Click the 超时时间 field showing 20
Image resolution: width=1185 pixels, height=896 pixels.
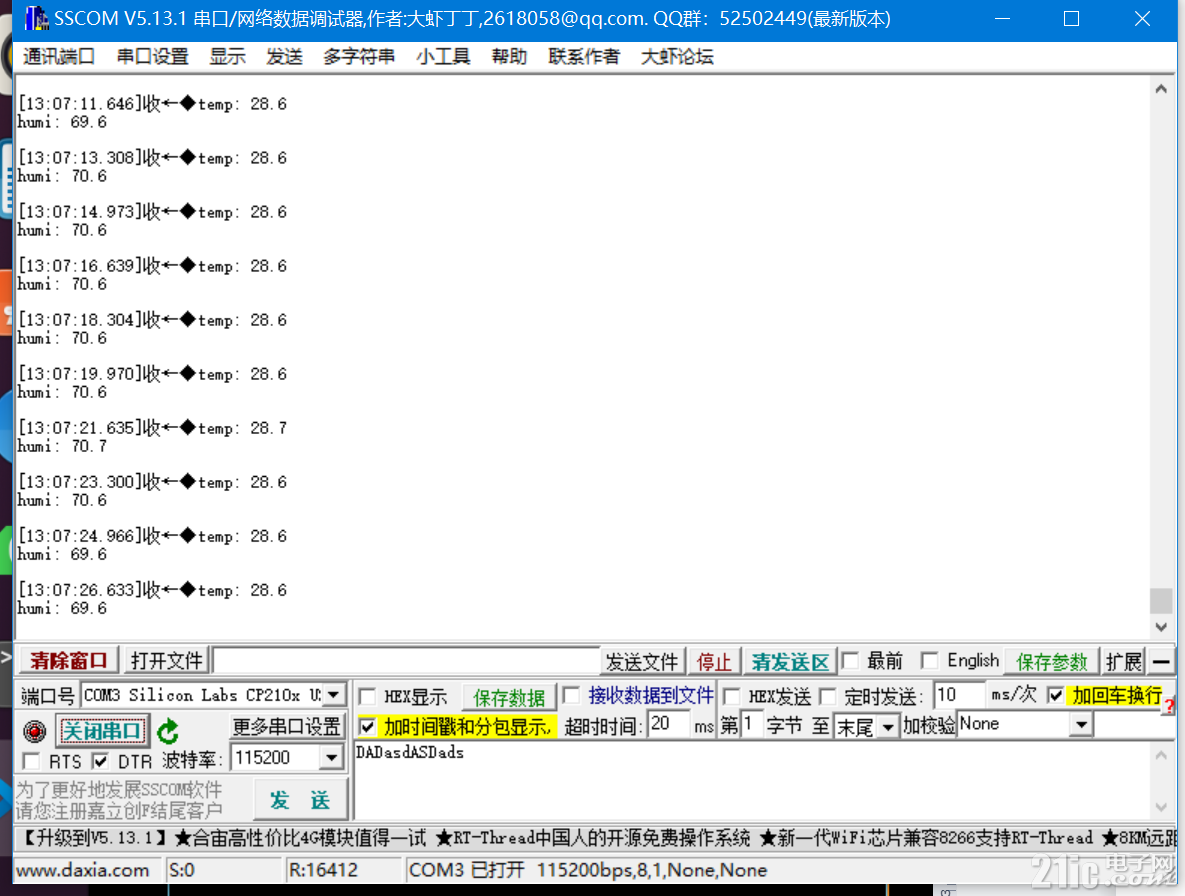click(668, 725)
